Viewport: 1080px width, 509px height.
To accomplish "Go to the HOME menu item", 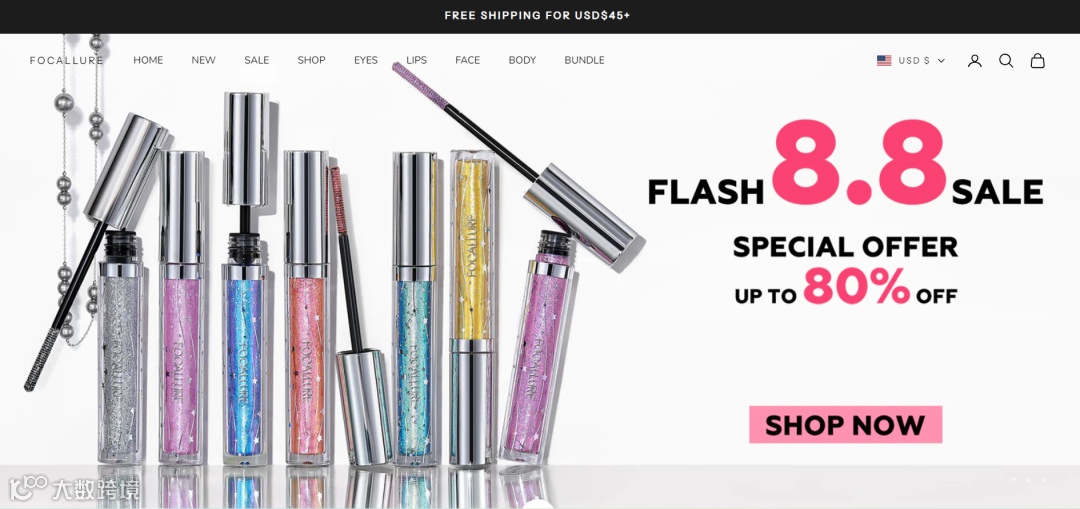I will pyautogui.click(x=148, y=61).
